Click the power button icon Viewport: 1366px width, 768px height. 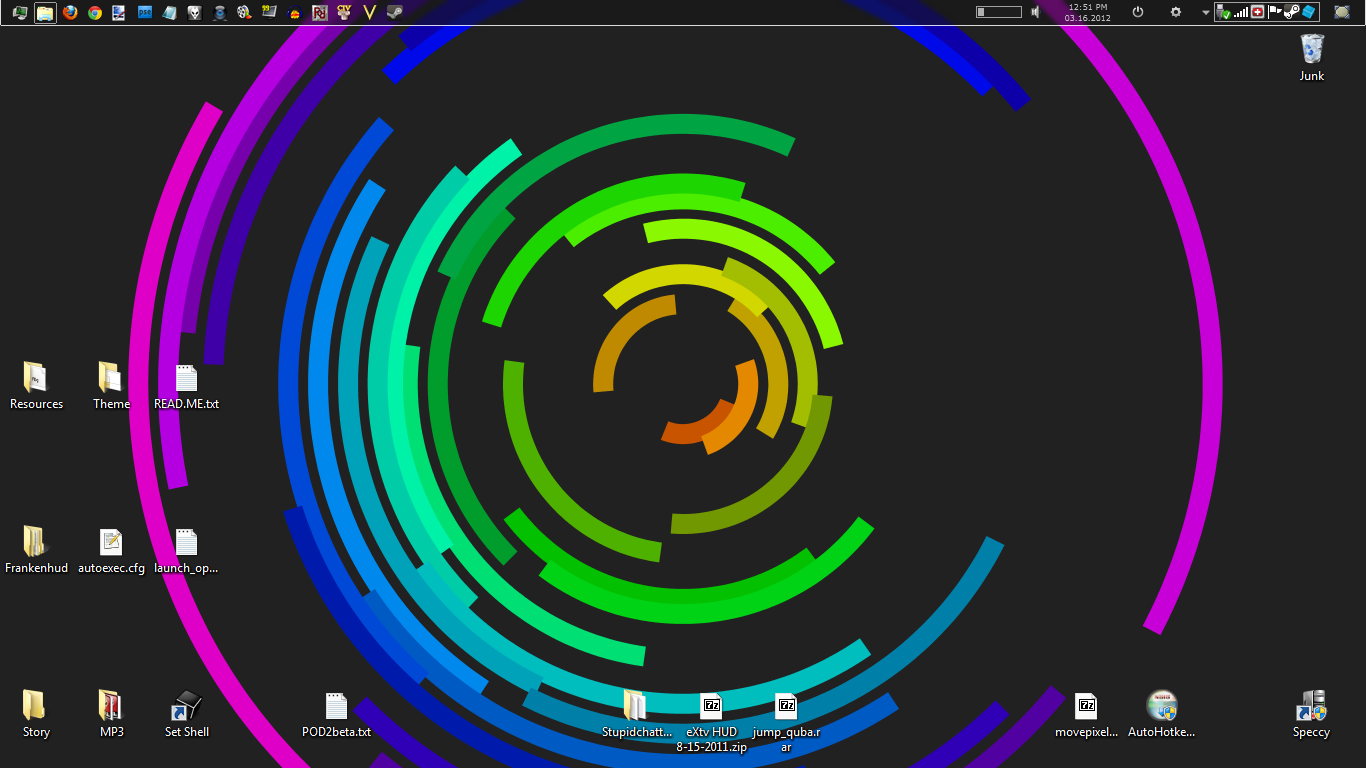coord(1138,12)
